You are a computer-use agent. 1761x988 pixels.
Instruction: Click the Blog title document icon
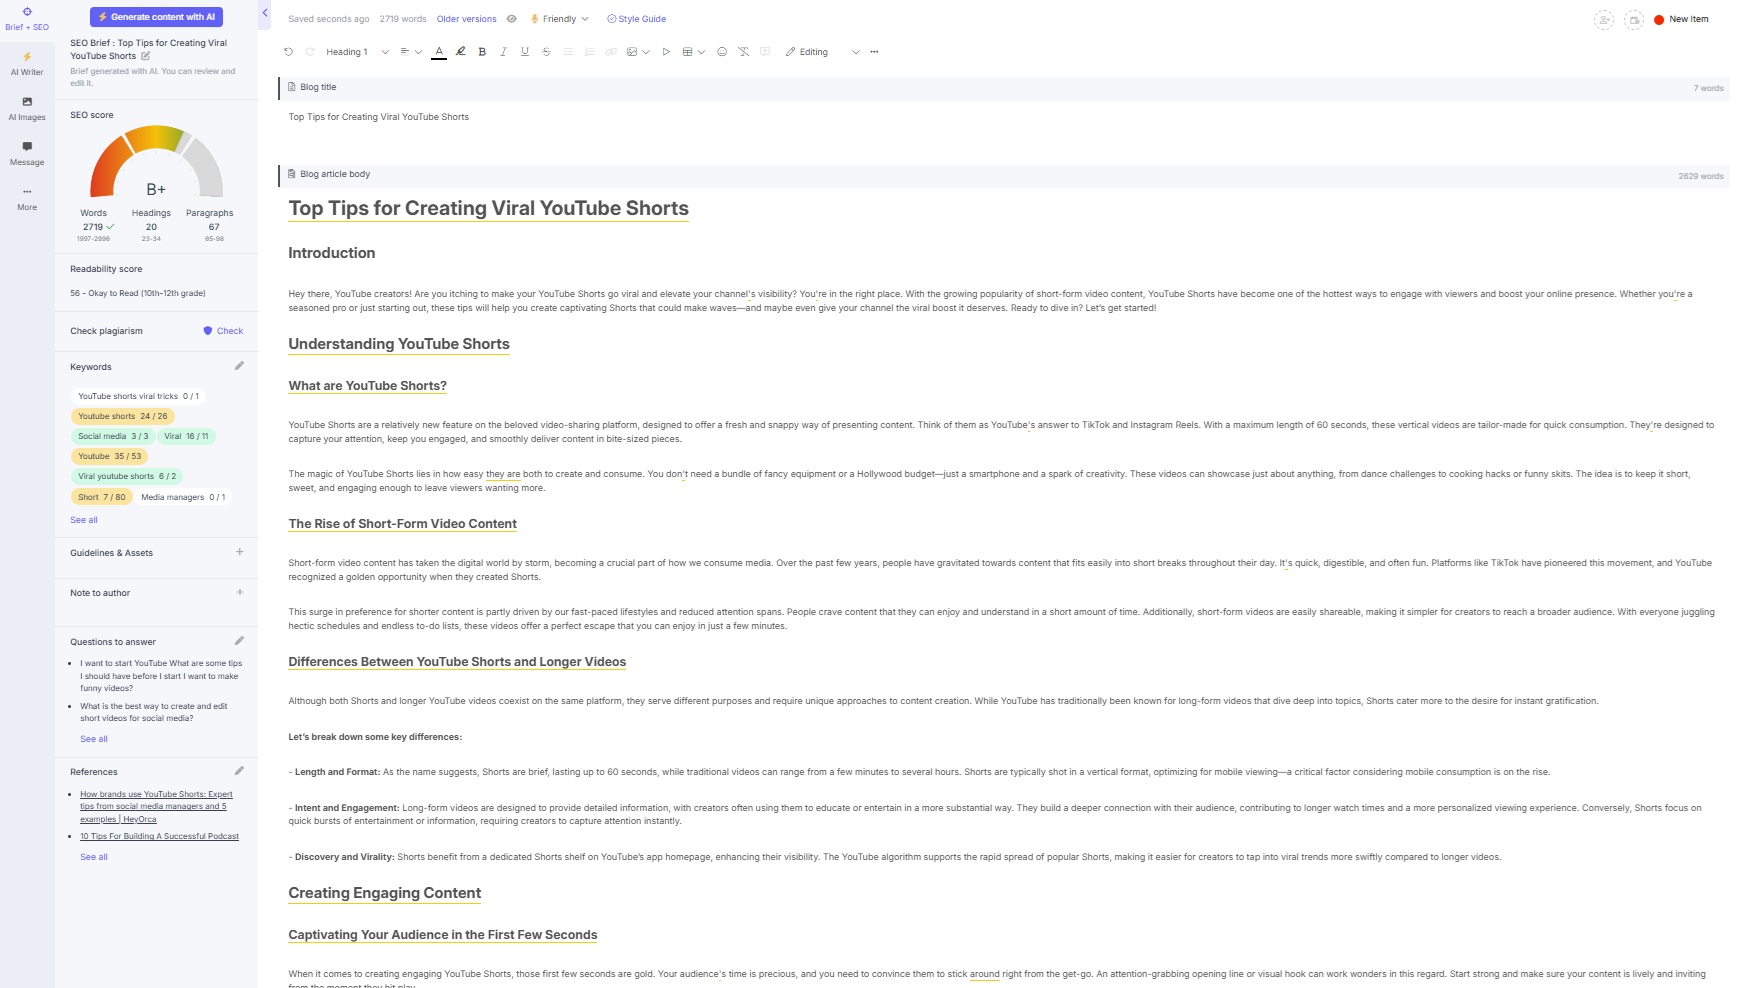(x=291, y=87)
